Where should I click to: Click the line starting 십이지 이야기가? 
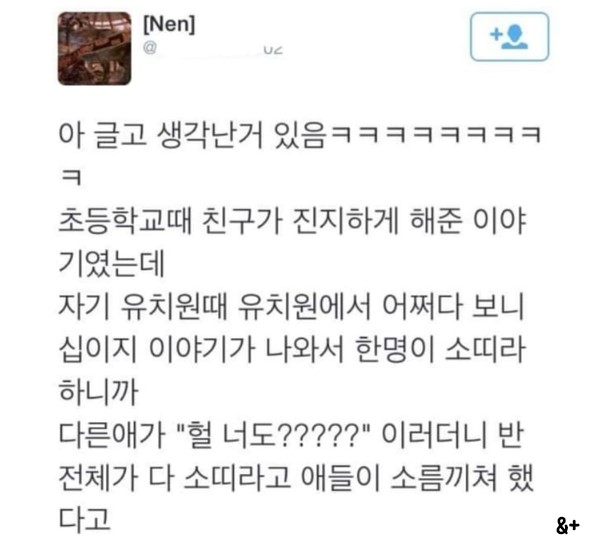pos(292,349)
